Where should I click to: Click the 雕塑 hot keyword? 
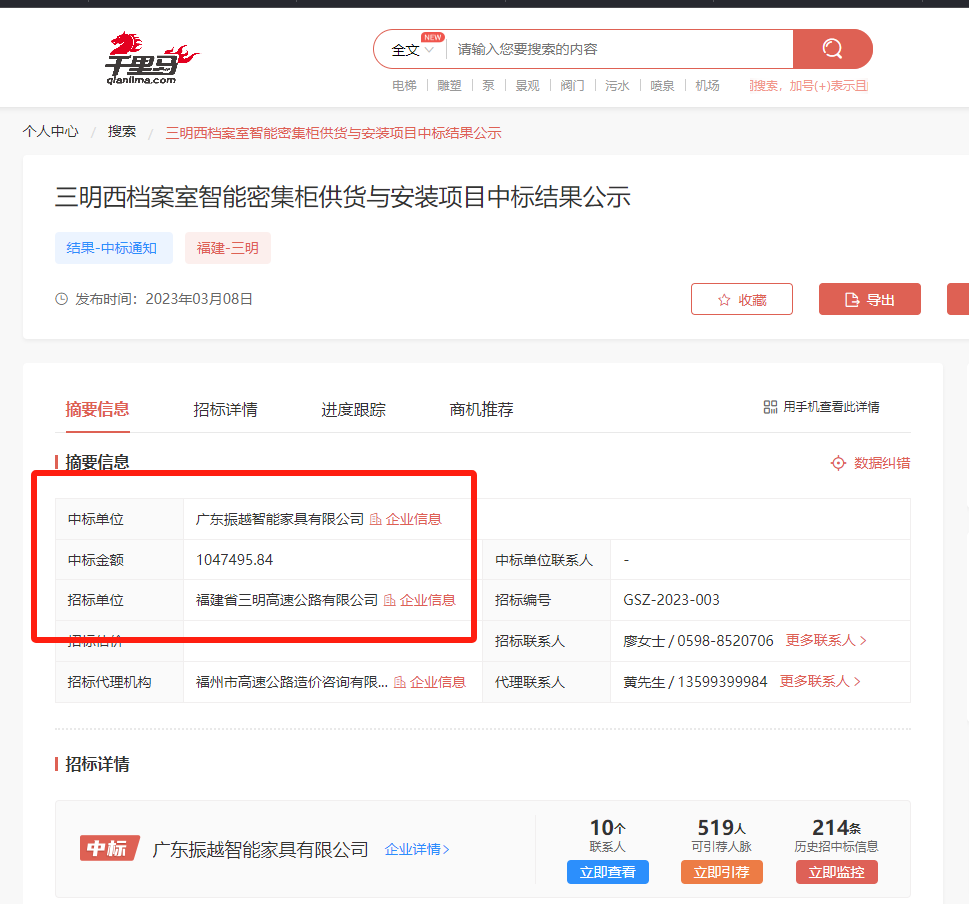click(449, 85)
